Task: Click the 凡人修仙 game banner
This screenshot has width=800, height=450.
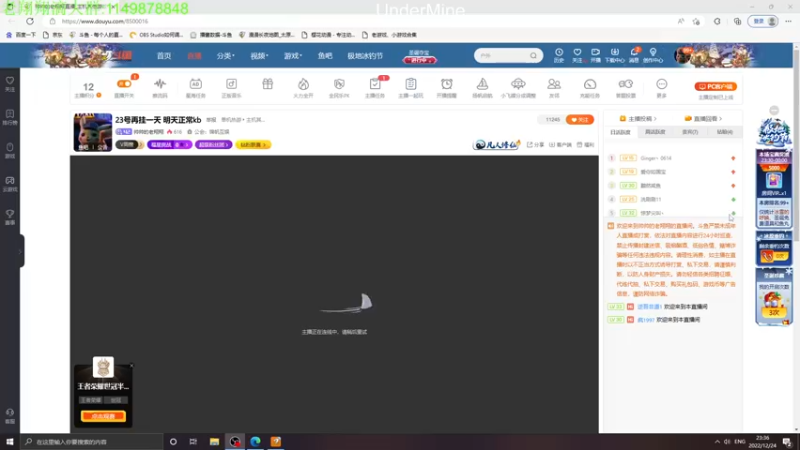Action: [x=496, y=144]
